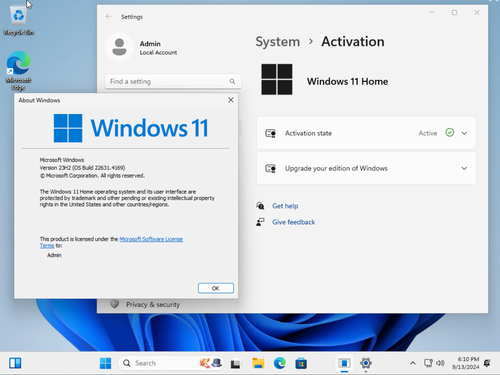
Task: Click the Active status text
Action: point(428,133)
